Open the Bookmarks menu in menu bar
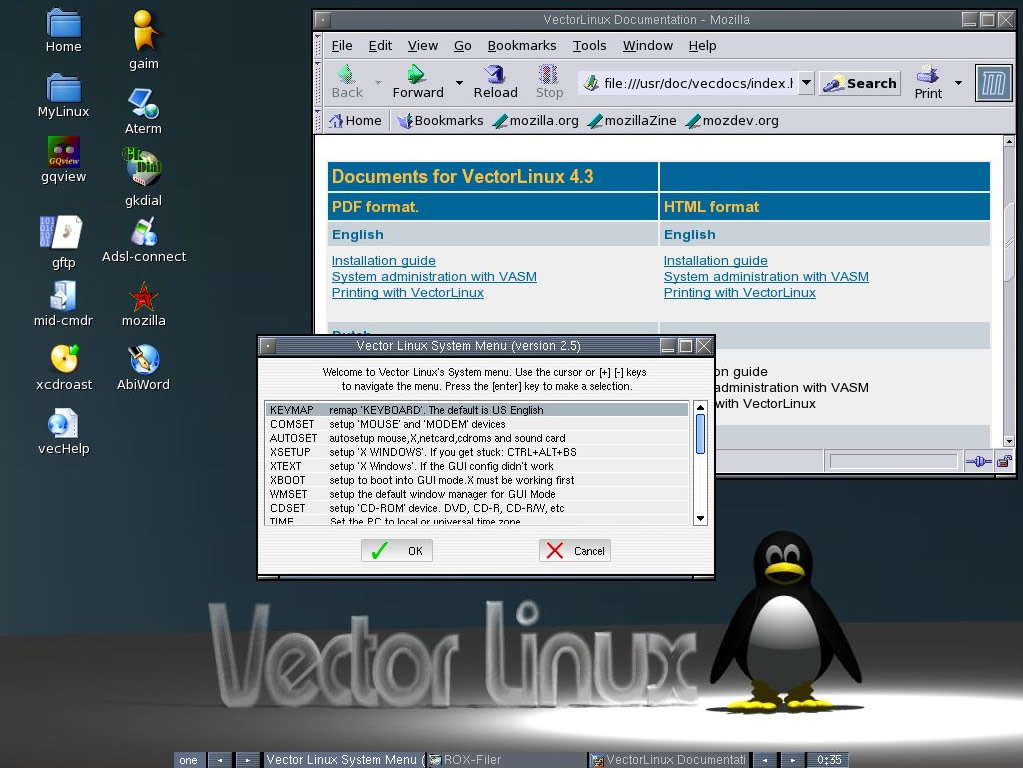This screenshot has width=1023, height=768. (521, 45)
